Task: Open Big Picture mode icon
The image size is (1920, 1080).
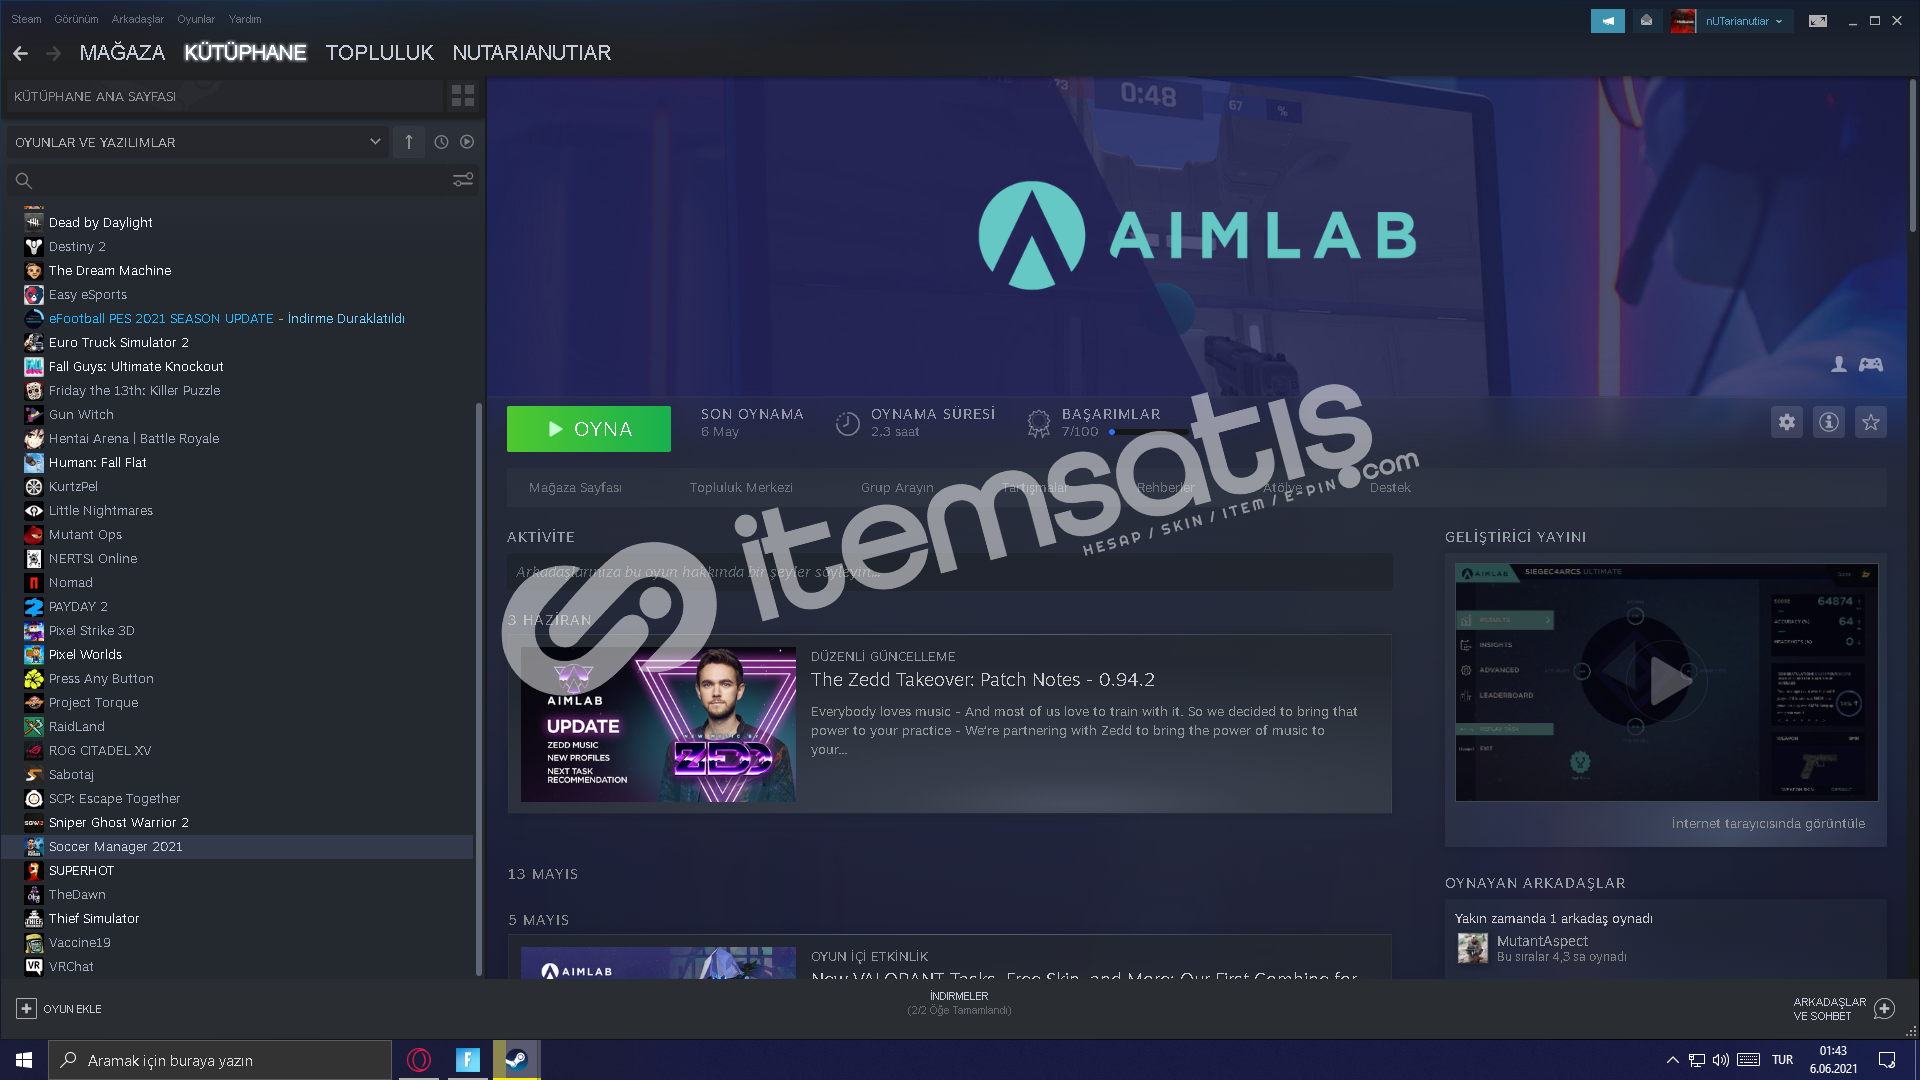Action: (x=1818, y=21)
